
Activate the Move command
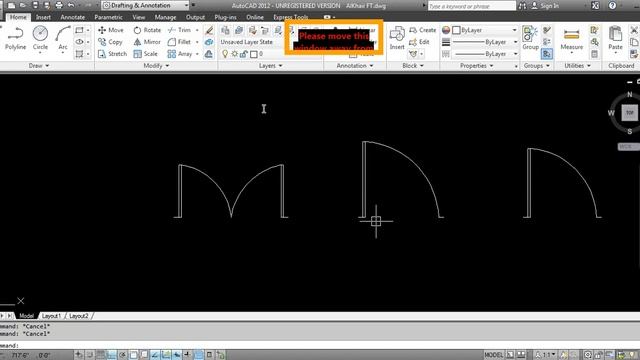click(111, 30)
